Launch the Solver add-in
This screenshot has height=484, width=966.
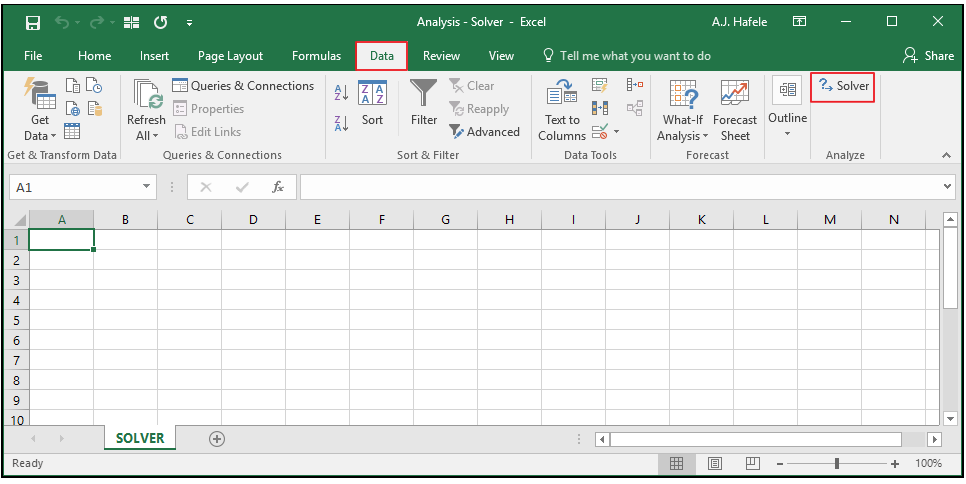click(x=843, y=86)
